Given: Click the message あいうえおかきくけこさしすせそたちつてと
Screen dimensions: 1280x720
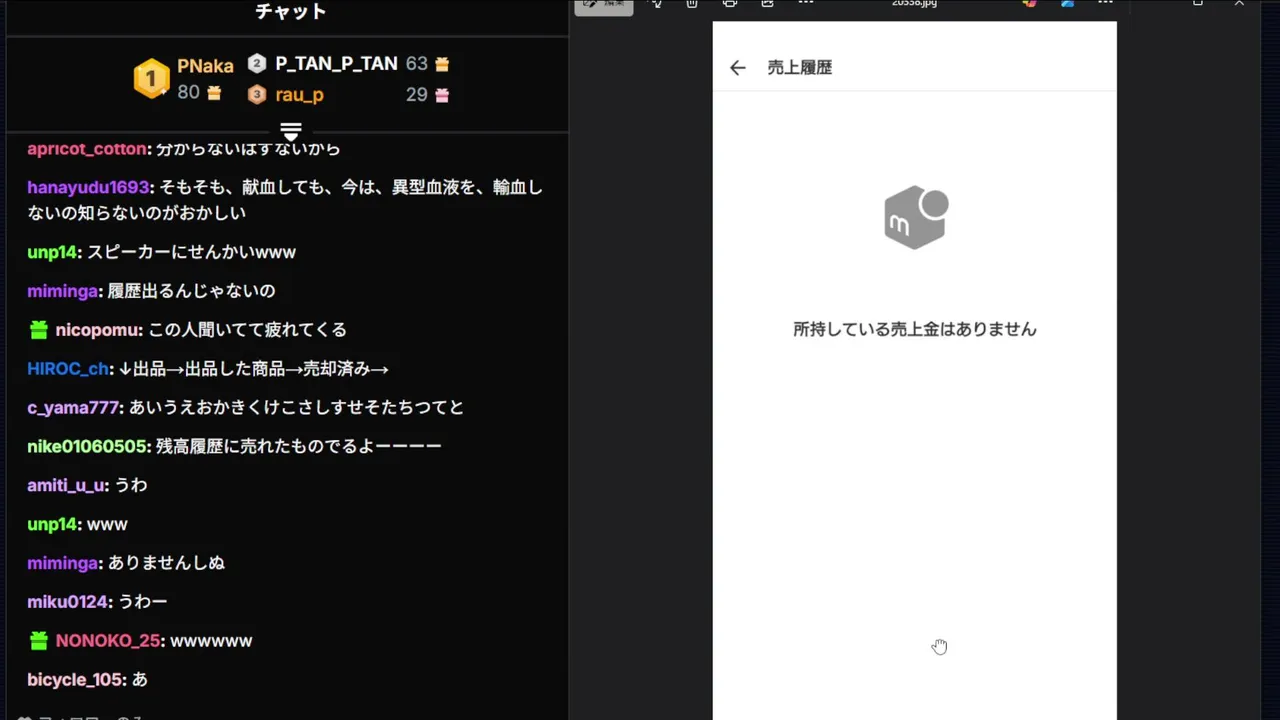Looking at the screenshot, I should point(297,408).
